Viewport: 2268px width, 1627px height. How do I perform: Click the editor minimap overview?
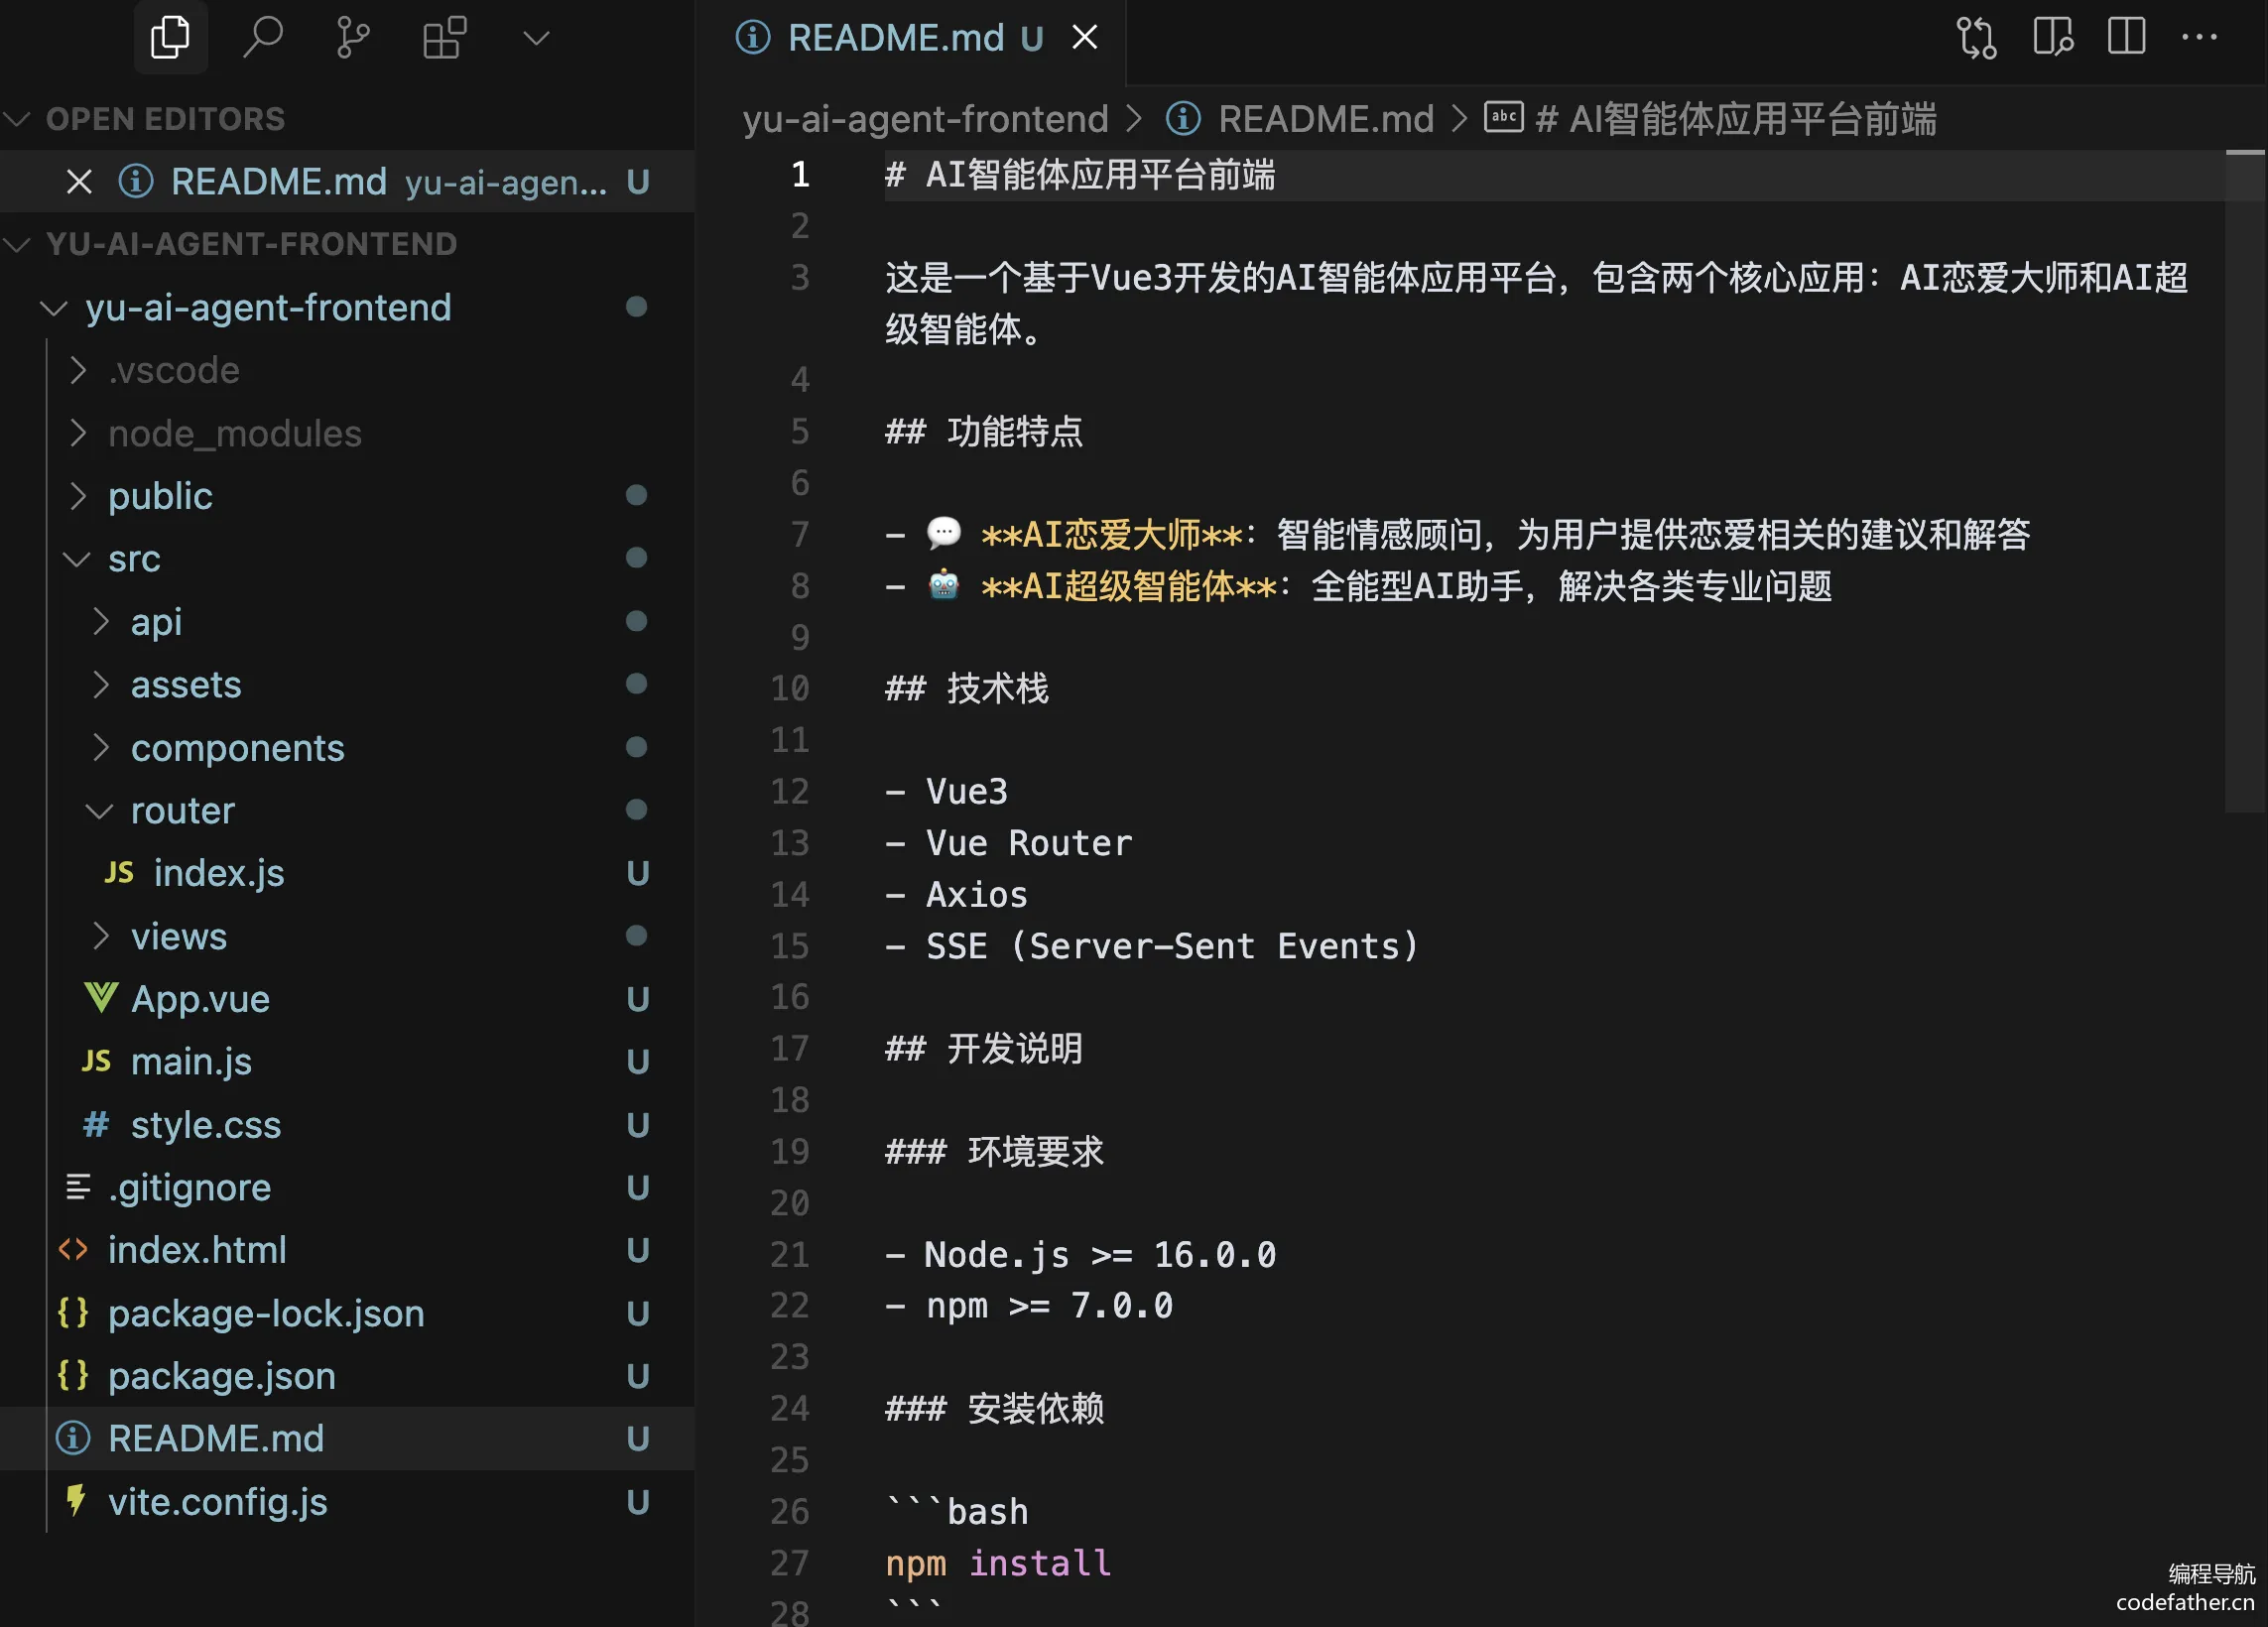(2244, 480)
